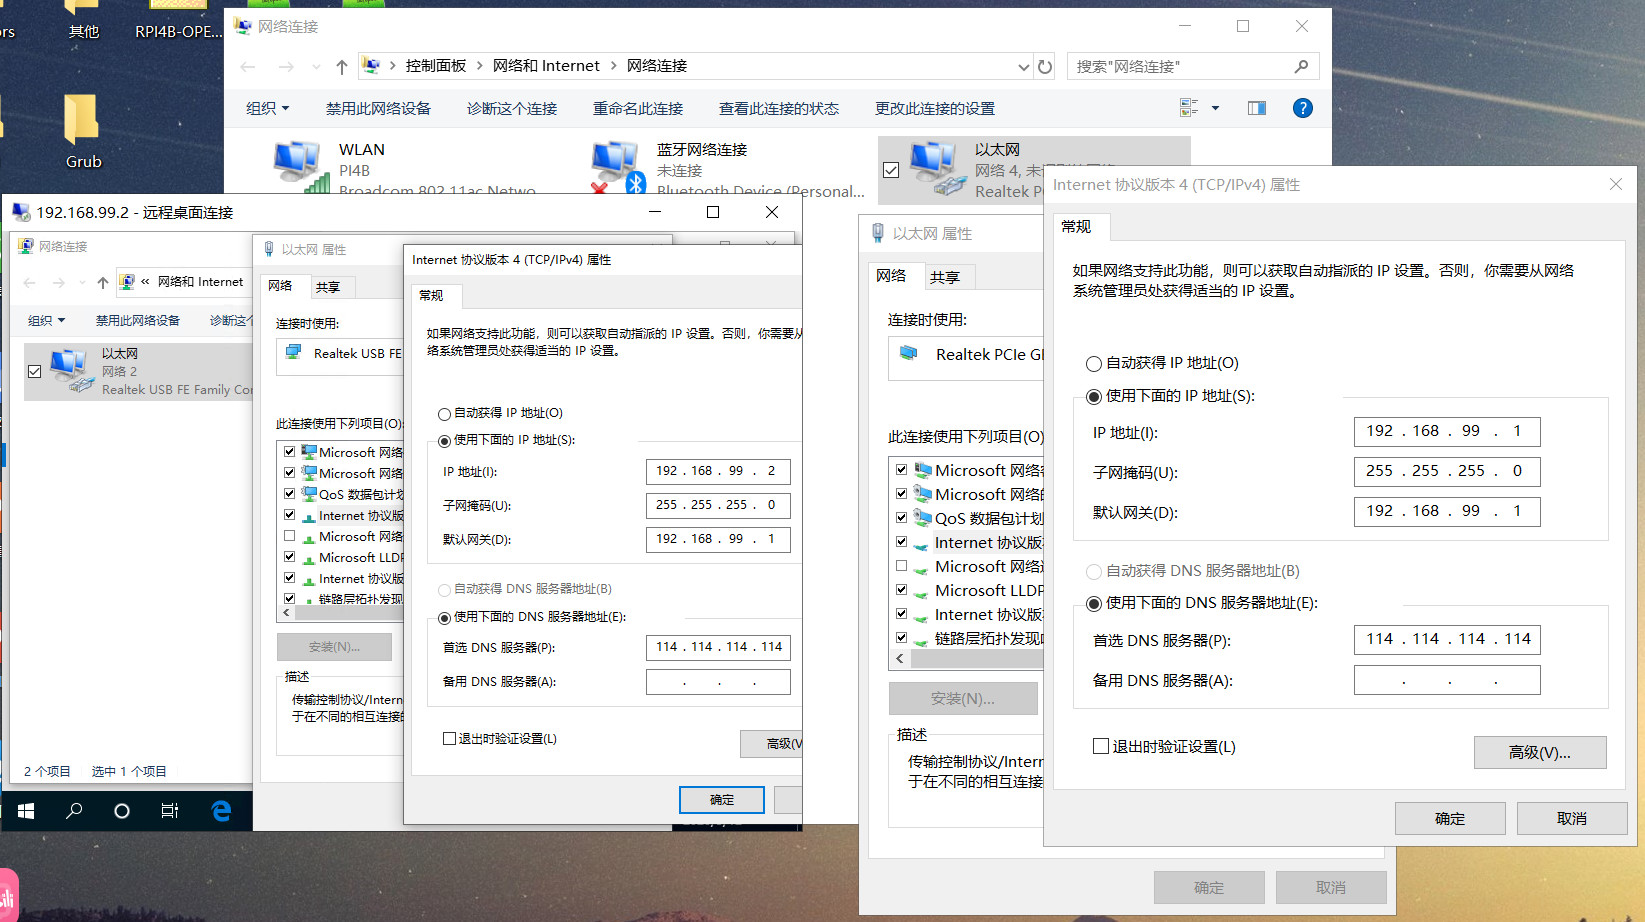This screenshot has width=1645, height=922.
Task: Go up one level in Network Connections window
Action: point(342,66)
